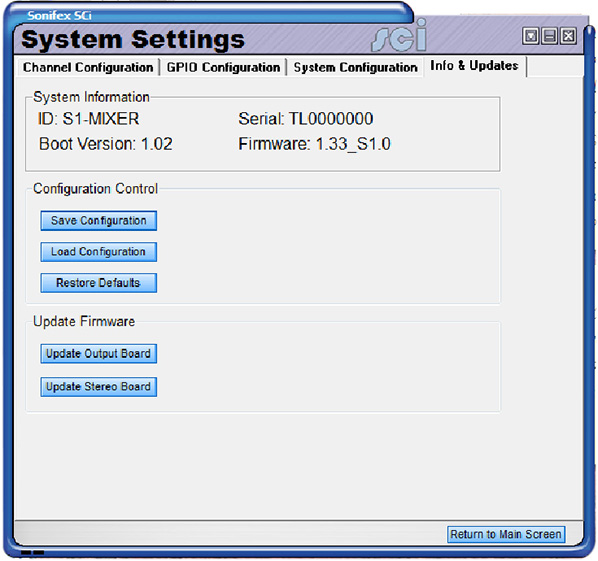Select the Info & Updates tab
Image resolution: width=598 pixels, height=561 pixels.
(x=474, y=66)
